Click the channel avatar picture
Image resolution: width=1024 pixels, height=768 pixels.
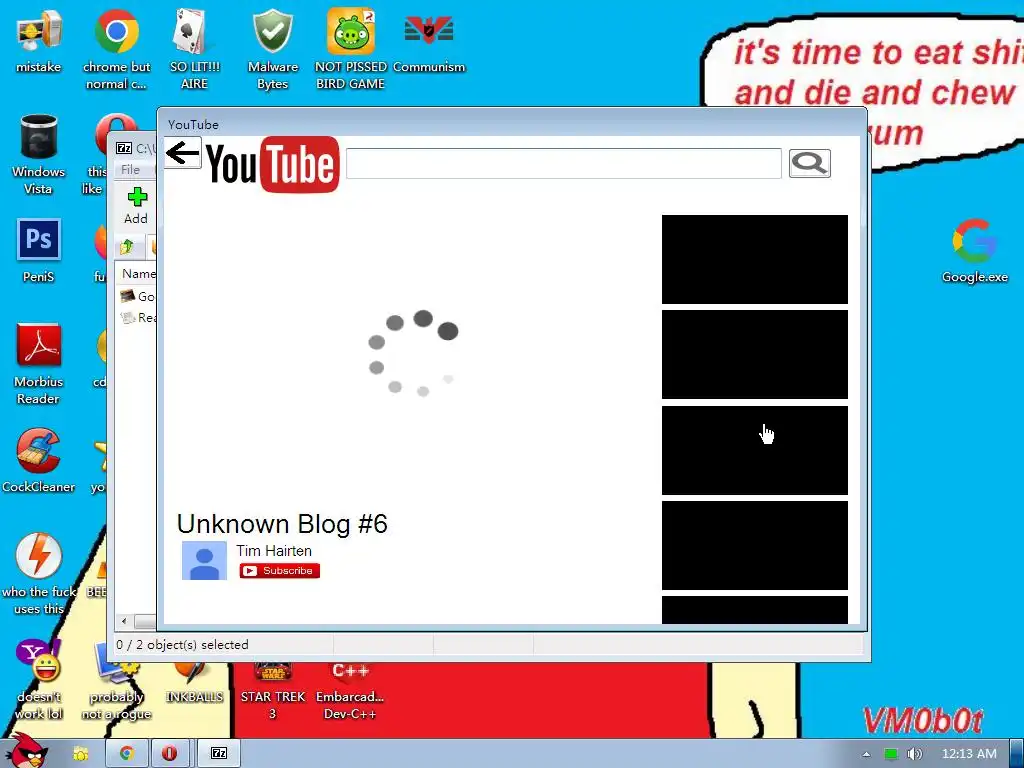pos(204,560)
